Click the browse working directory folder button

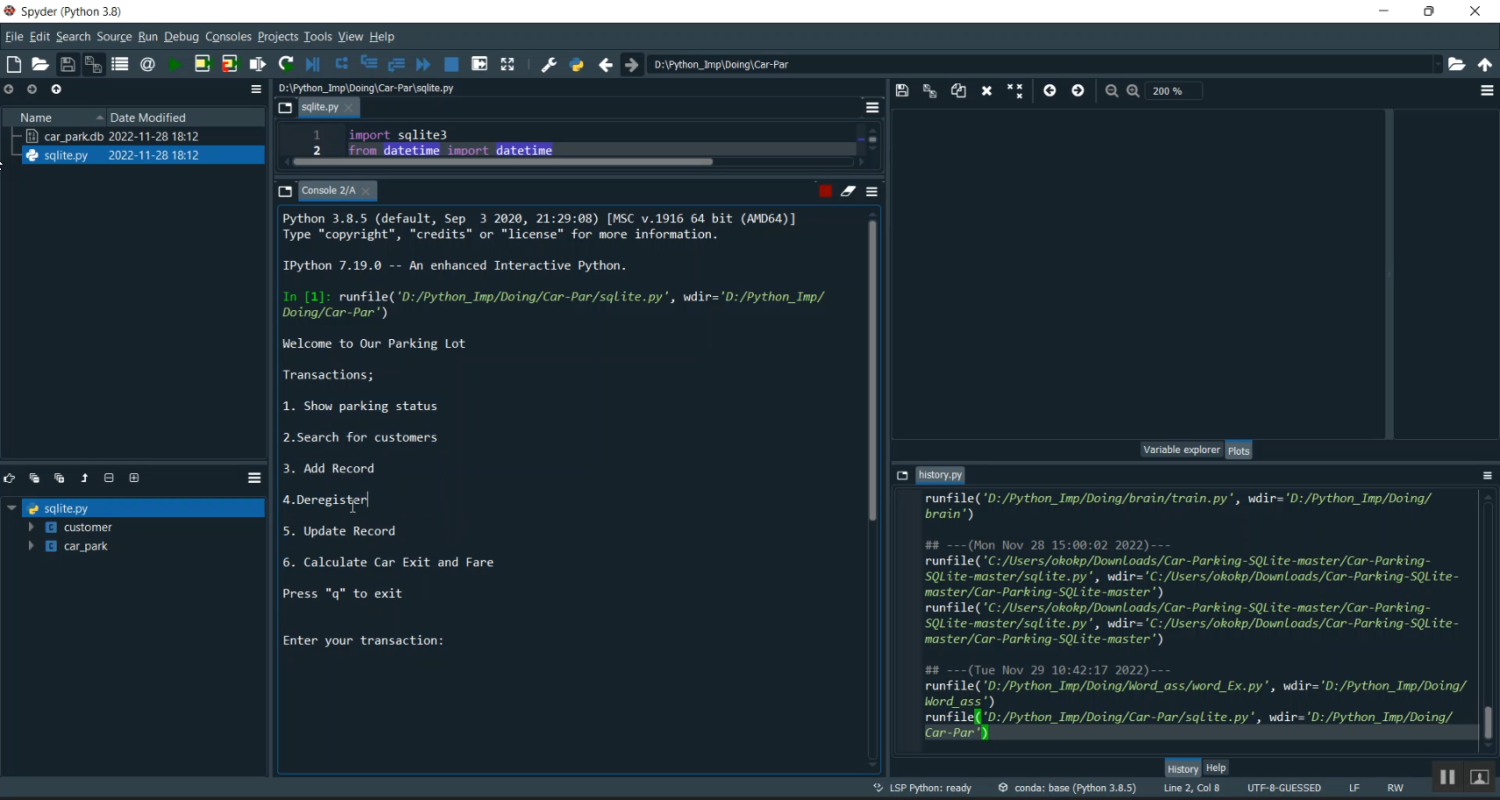click(x=1457, y=64)
